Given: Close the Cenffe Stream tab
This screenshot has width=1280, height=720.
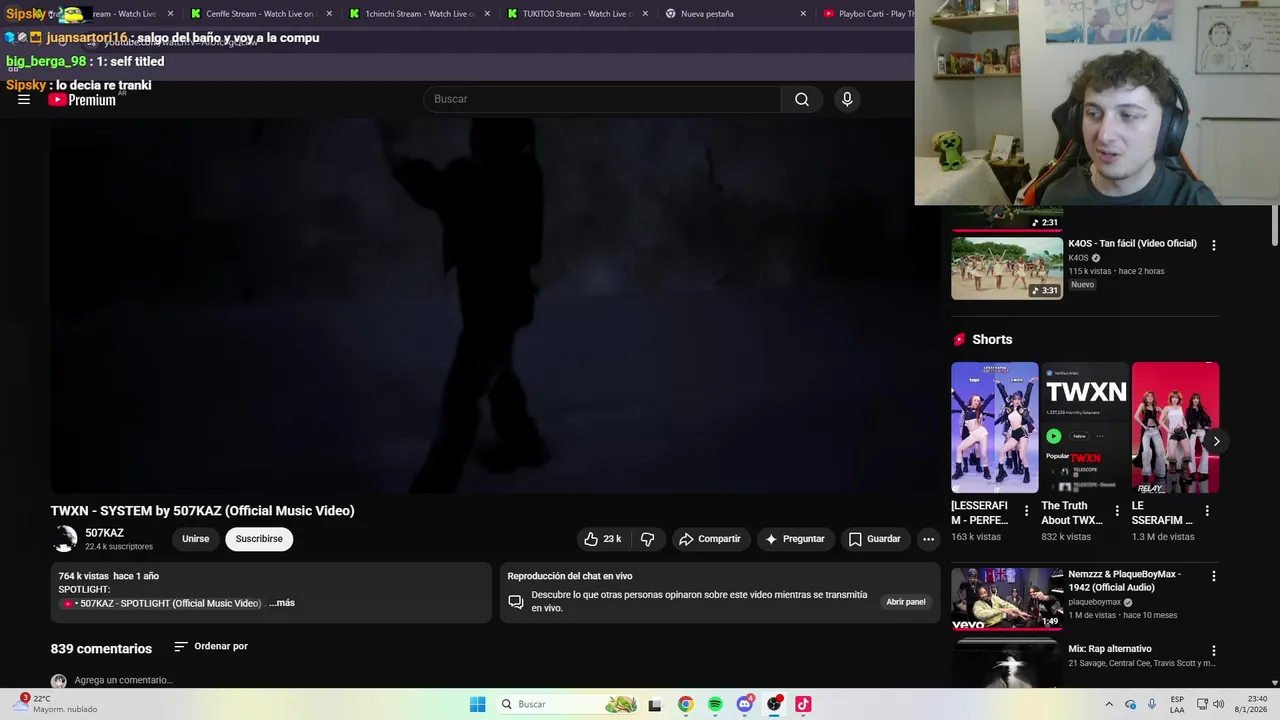Looking at the screenshot, I should [x=329, y=14].
